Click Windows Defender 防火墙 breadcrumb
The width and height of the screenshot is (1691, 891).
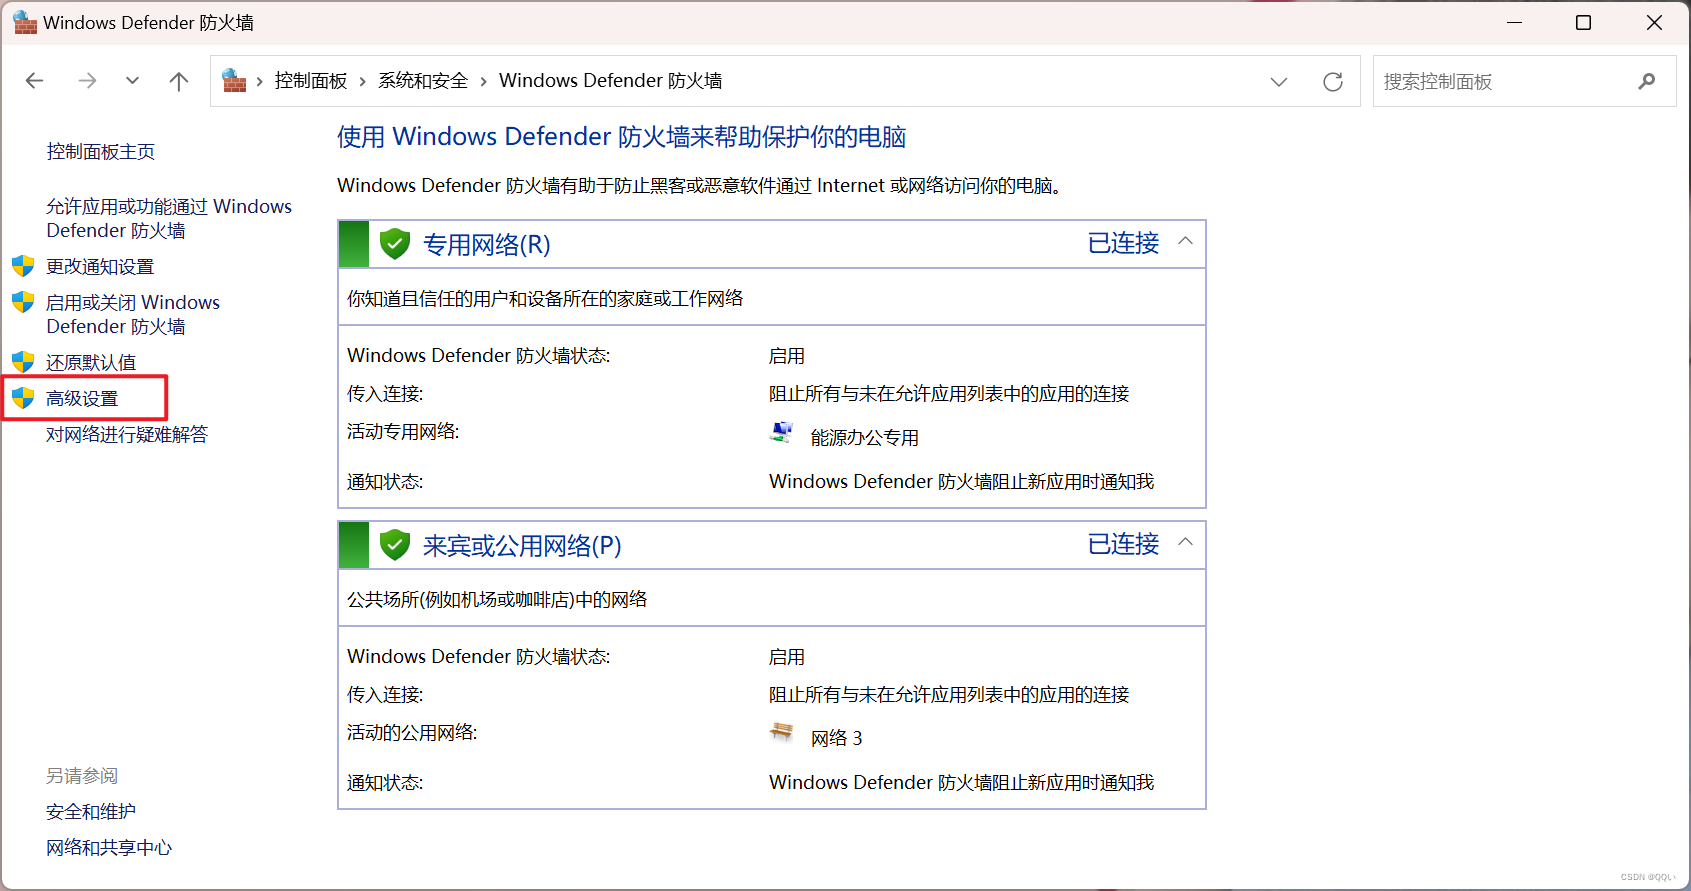coord(611,81)
